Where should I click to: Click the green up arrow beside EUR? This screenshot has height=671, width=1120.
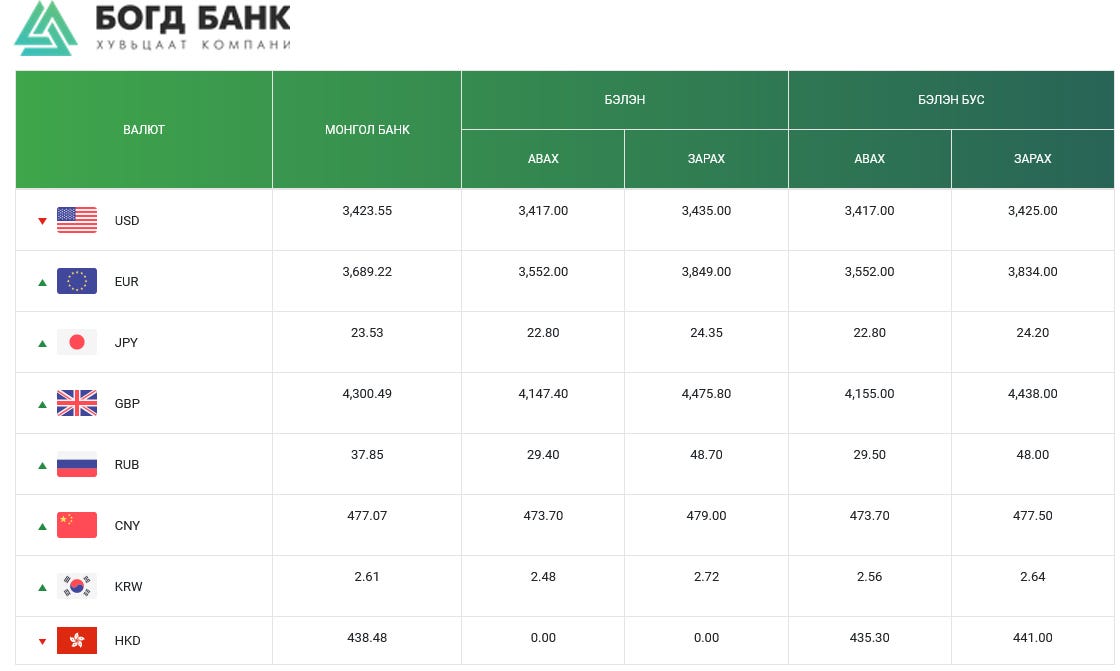42,282
